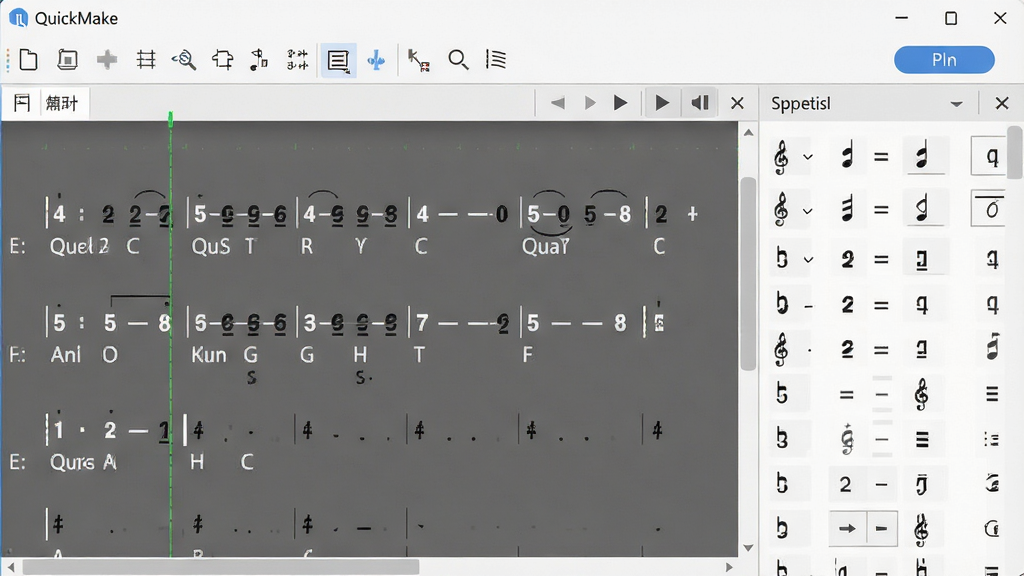Select lyric 'Kun' in second staff
This screenshot has height=576, width=1024.
click(209, 355)
